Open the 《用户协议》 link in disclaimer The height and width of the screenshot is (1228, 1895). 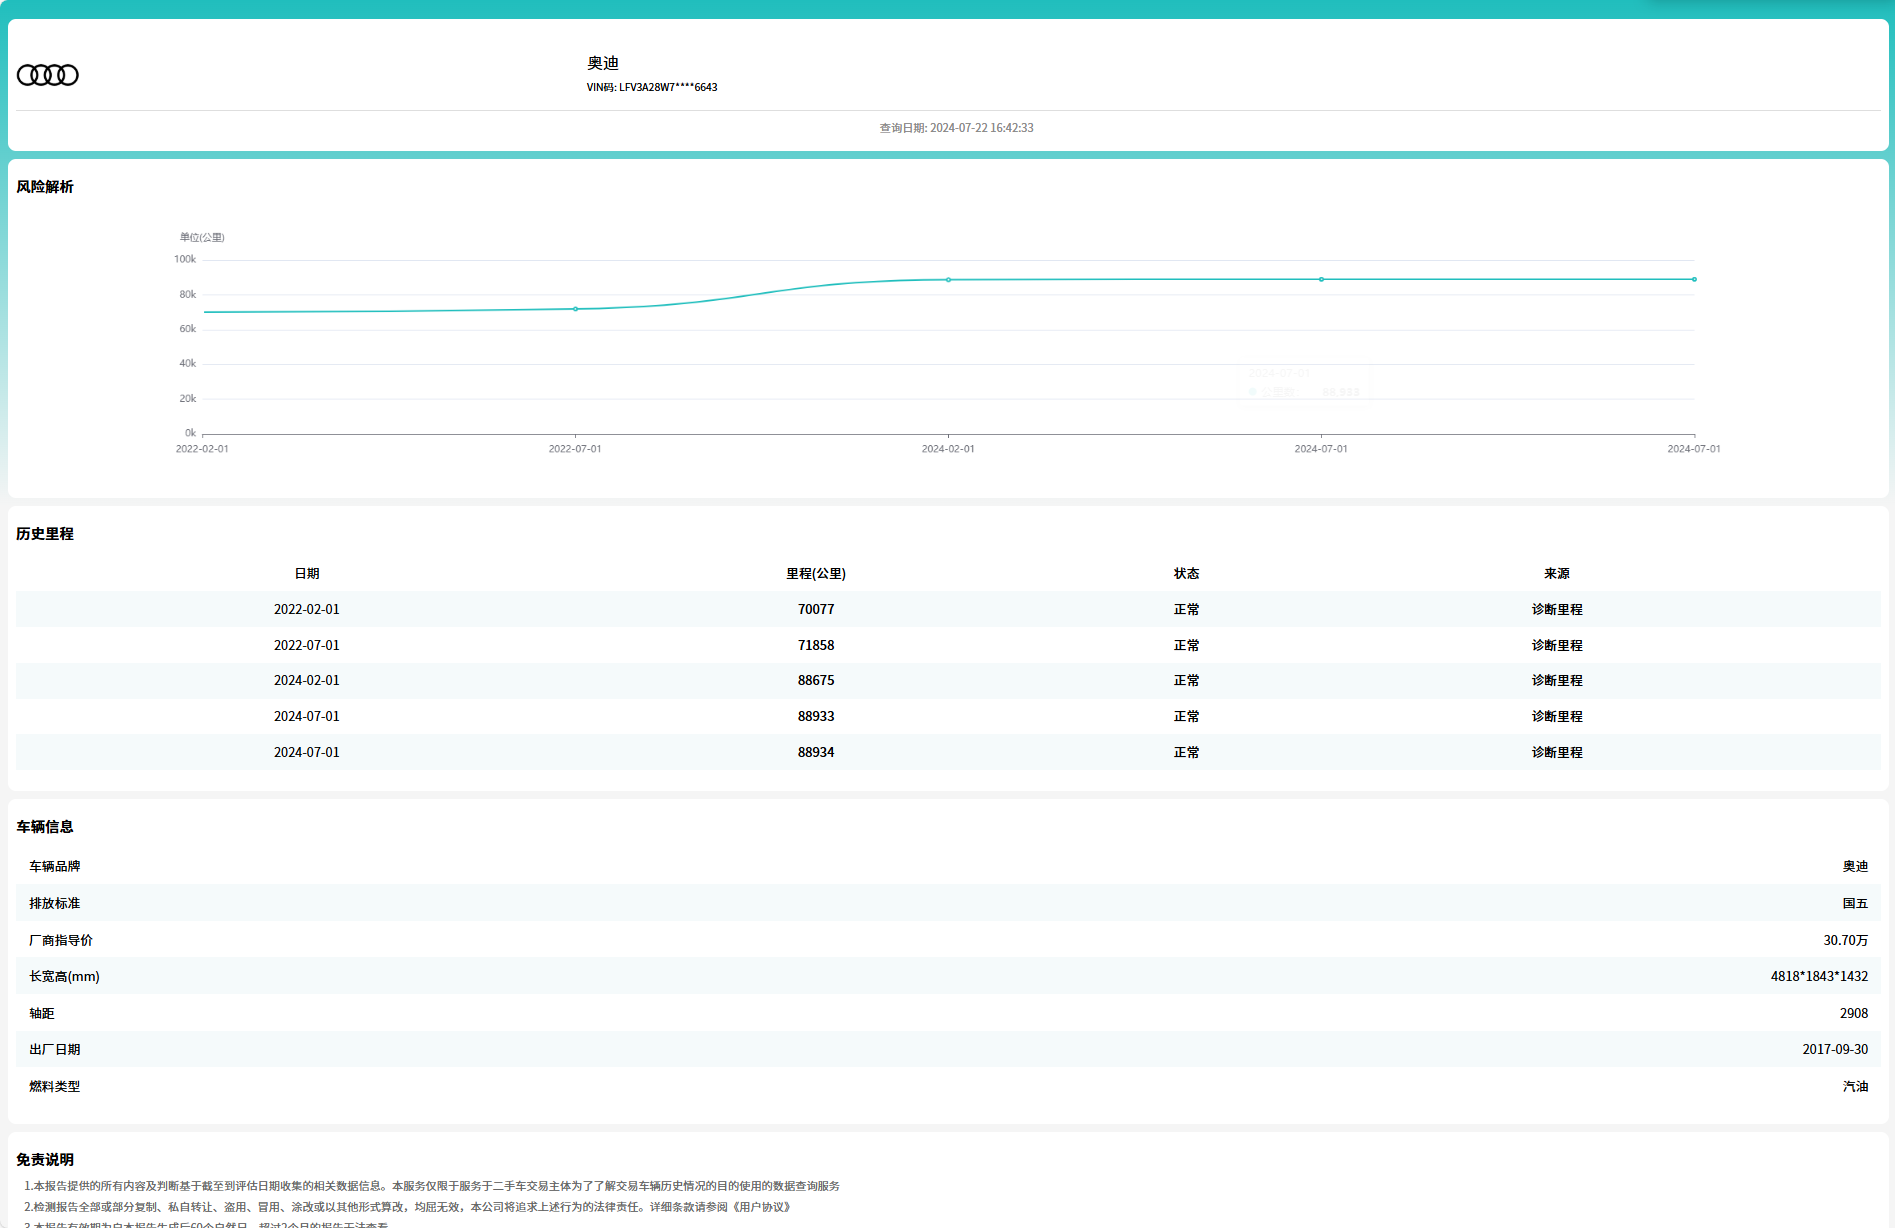(762, 1207)
